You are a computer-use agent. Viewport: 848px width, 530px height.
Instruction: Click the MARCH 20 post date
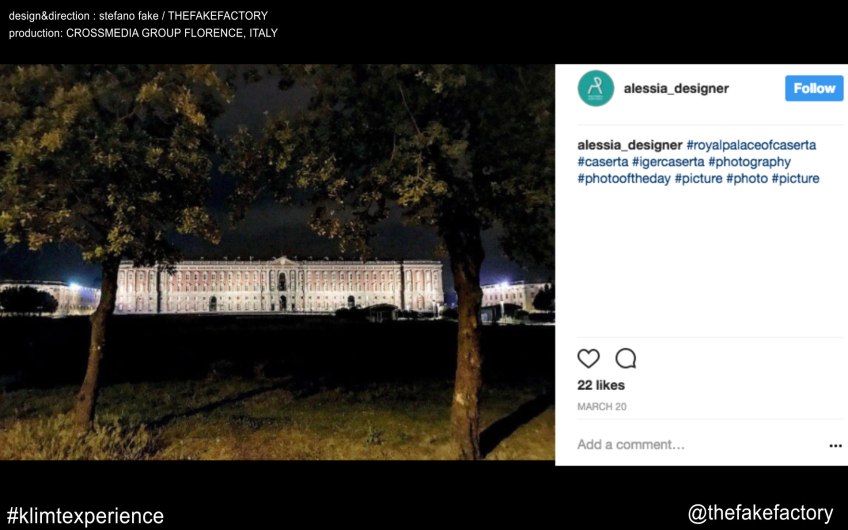pyautogui.click(x=601, y=407)
